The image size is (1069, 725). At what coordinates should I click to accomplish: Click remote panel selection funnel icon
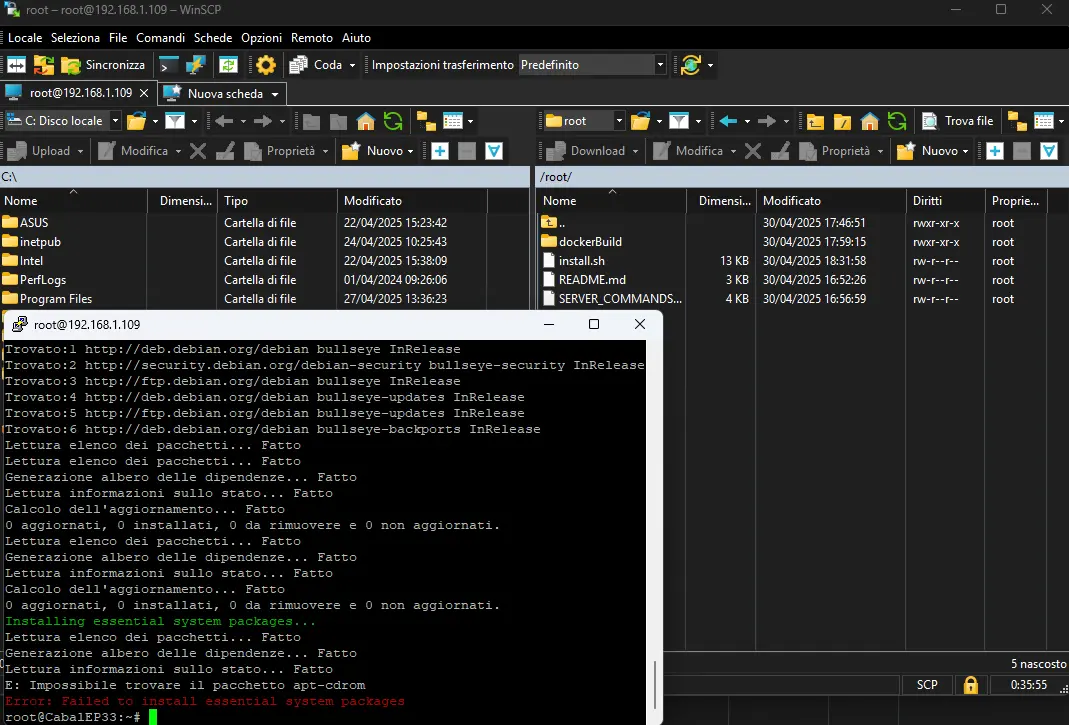(1049, 151)
